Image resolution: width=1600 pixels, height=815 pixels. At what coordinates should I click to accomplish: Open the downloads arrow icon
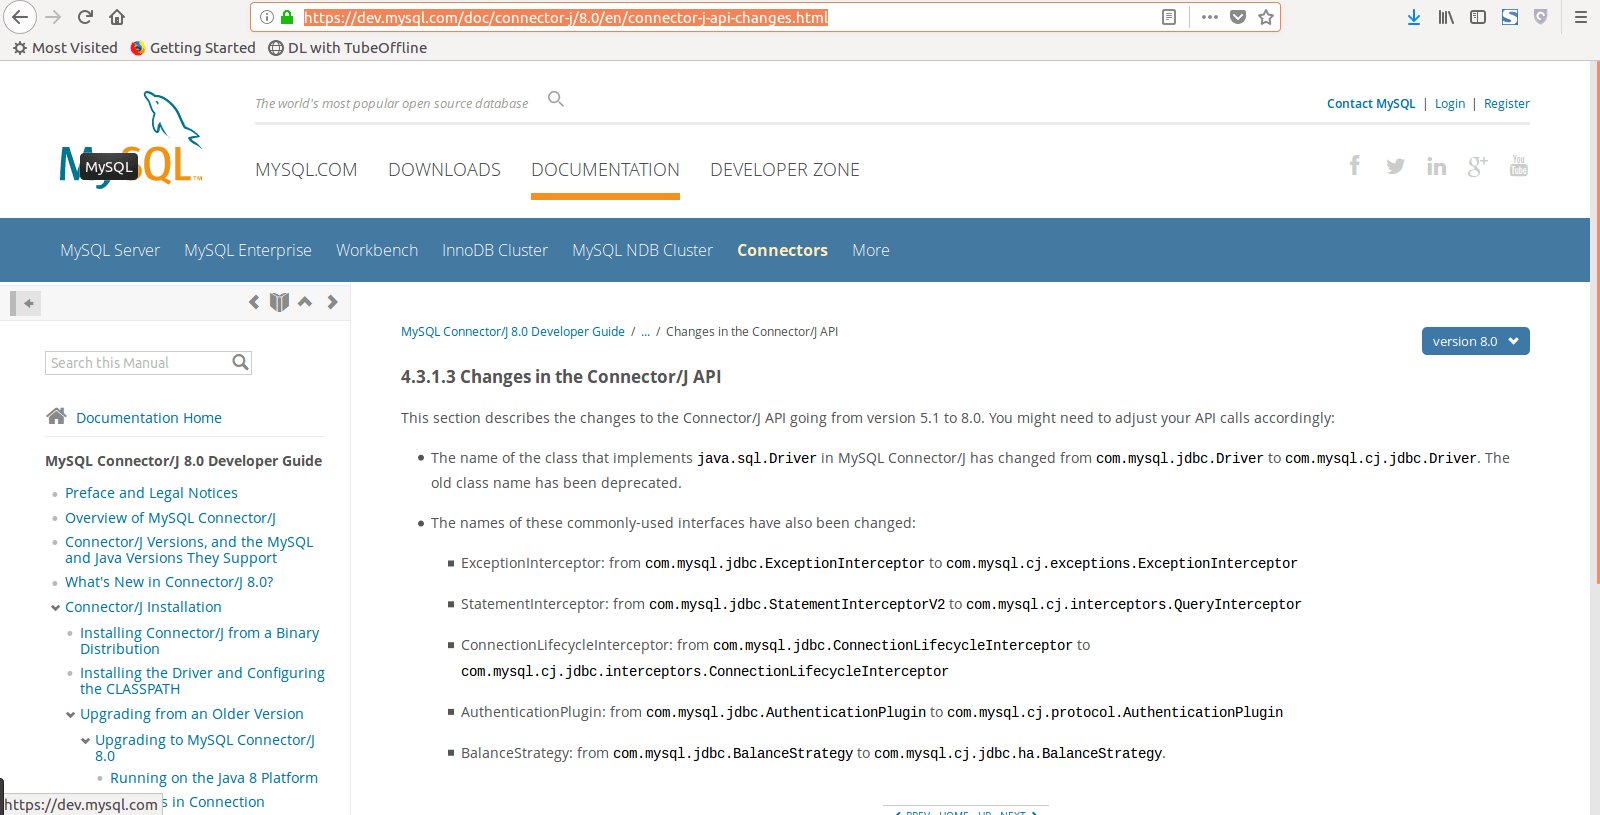(1414, 17)
